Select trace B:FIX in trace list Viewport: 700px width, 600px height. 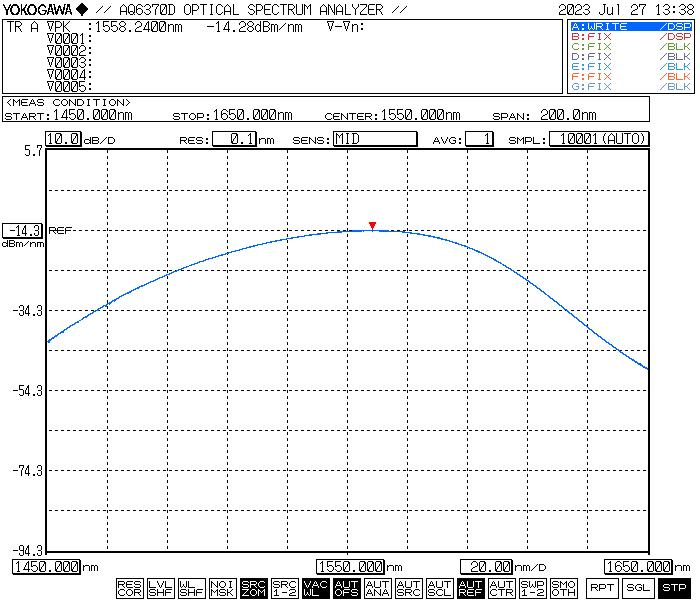pos(630,36)
